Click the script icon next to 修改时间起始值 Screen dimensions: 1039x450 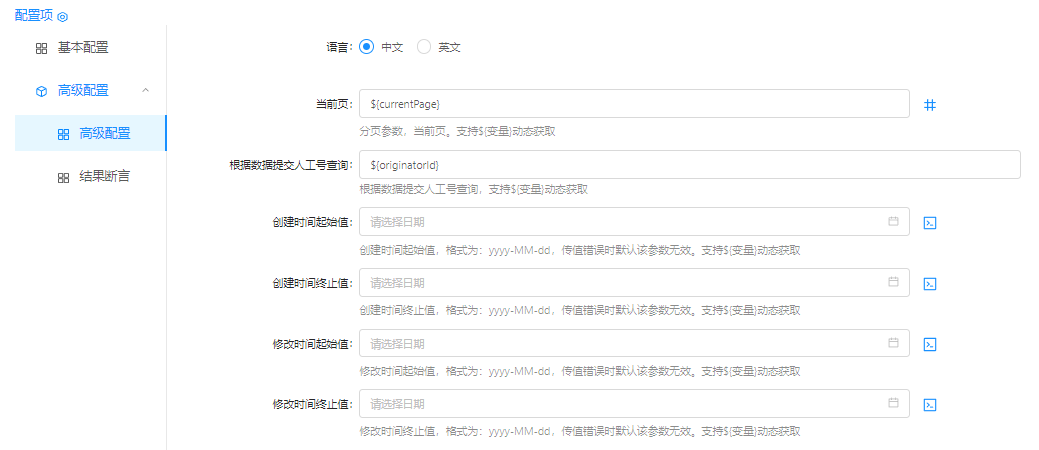(x=929, y=344)
